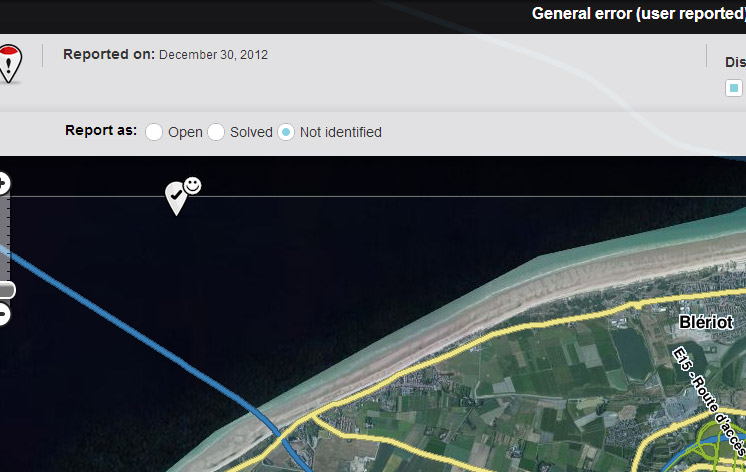Select the Open report status
The width and height of the screenshot is (746, 472).
point(154,132)
